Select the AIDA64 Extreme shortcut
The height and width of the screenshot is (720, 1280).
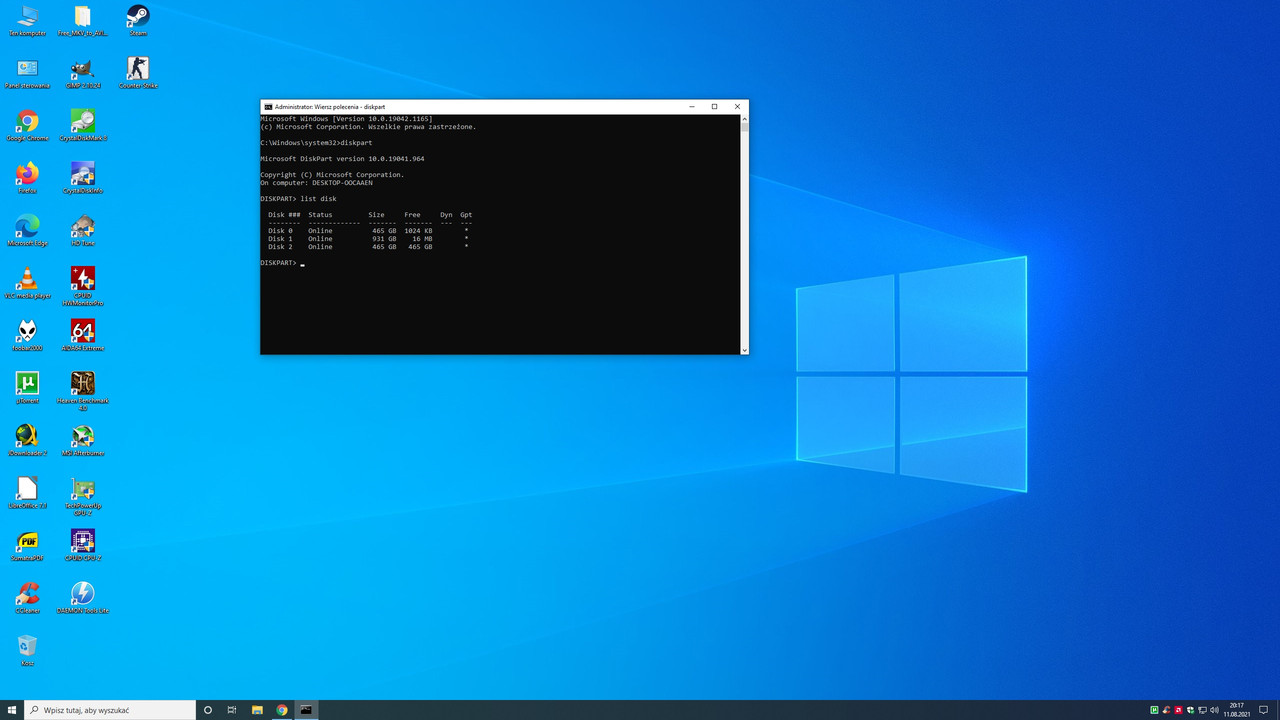(83, 335)
